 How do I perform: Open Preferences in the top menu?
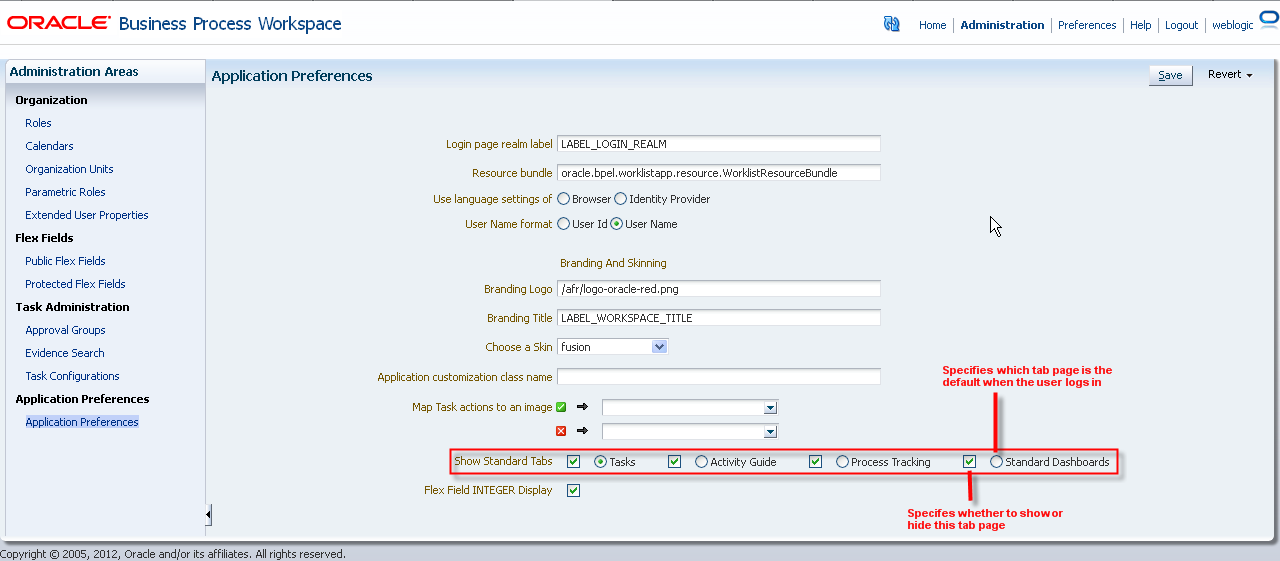point(1087,25)
